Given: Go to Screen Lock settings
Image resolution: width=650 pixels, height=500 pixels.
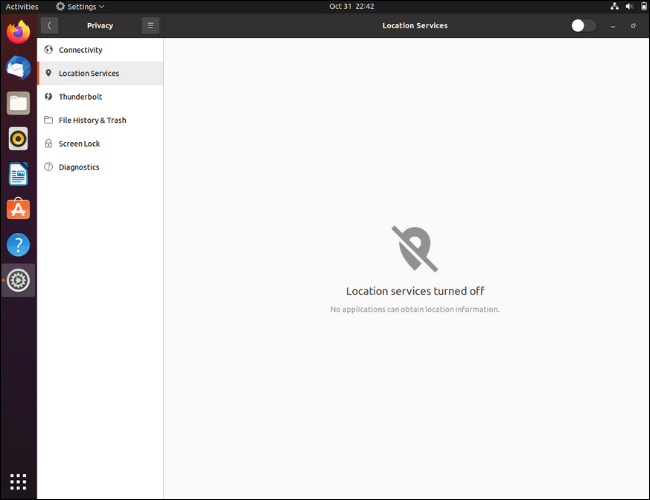Looking at the screenshot, I should pyautogui.click(x=100, y=143).
